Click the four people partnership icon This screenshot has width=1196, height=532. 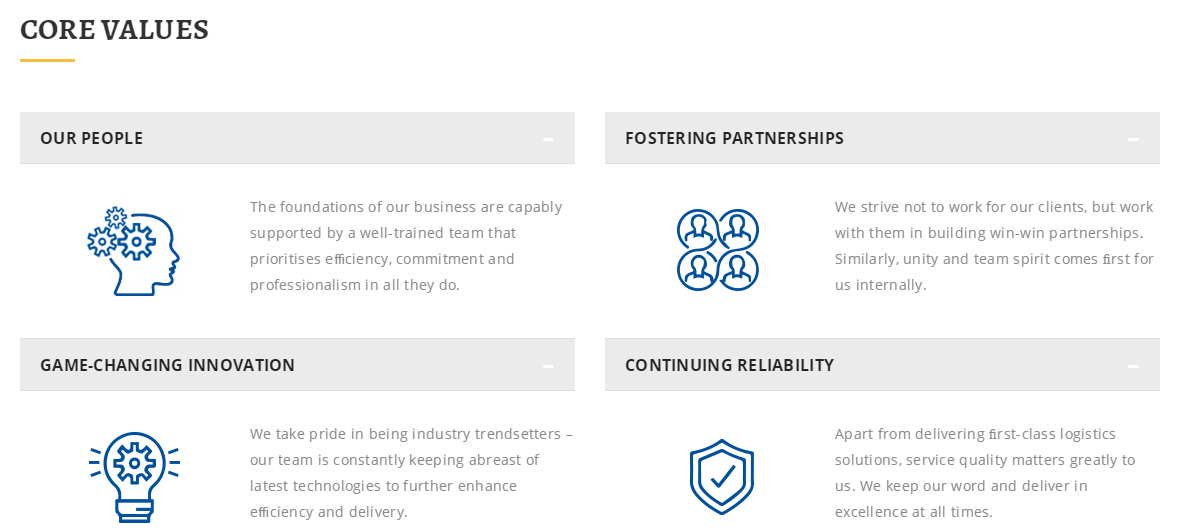718,250
